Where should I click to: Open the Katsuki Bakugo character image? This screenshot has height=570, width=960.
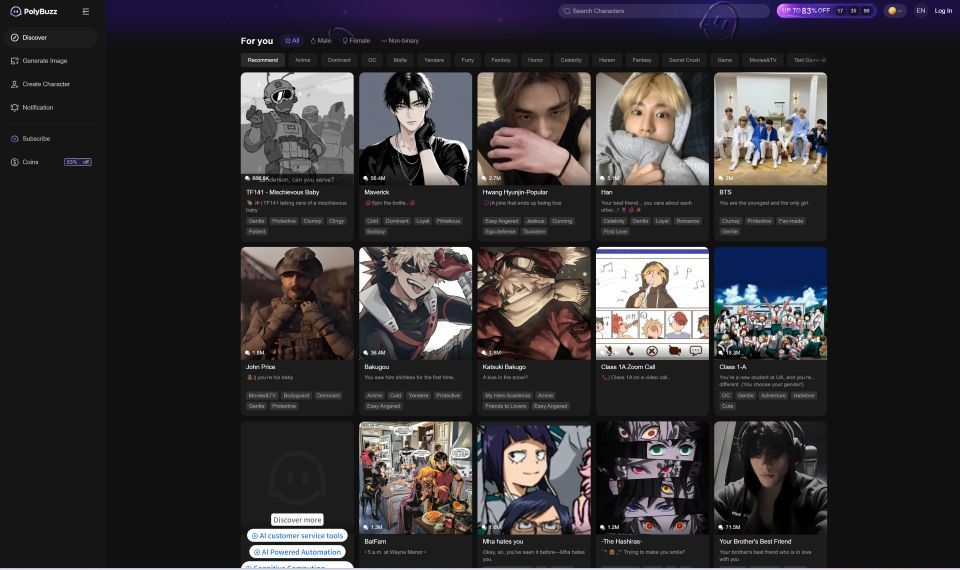click(x=534, y=303)
